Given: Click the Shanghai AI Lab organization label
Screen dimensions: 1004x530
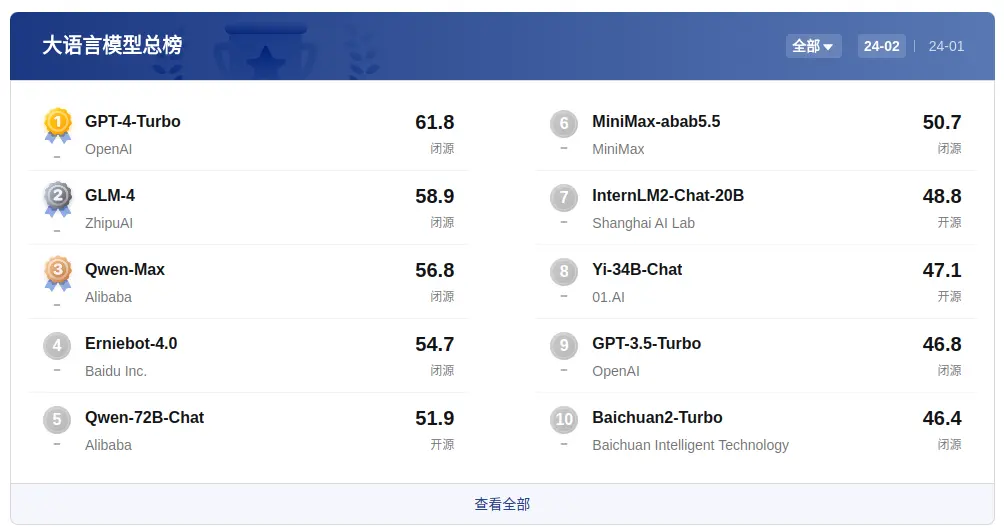Looking at the screenshot, I should (x=644, y=223).
